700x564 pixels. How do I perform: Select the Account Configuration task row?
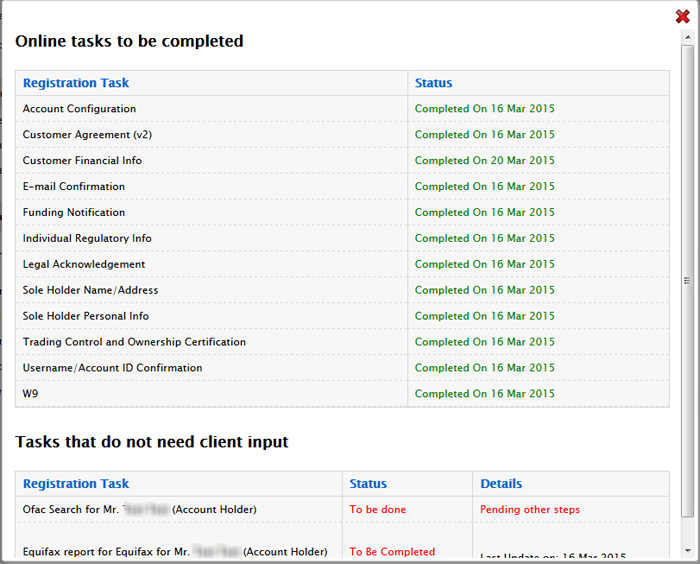click(x=80, y=109)
